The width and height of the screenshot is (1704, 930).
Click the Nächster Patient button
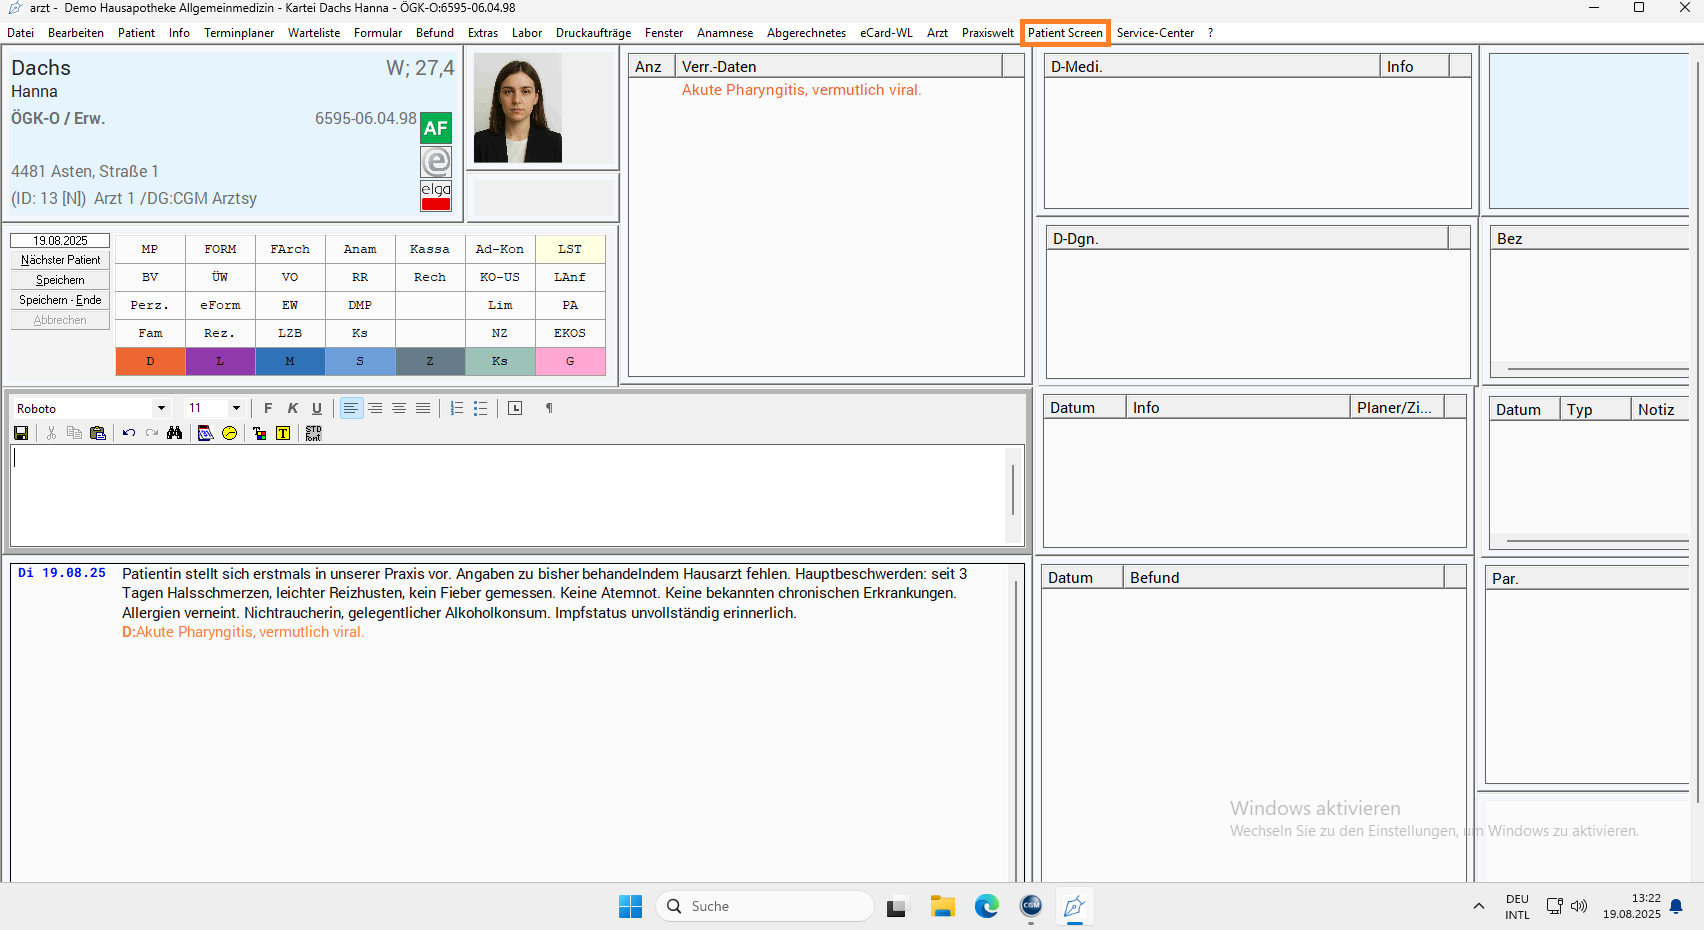tap(60, 260)
